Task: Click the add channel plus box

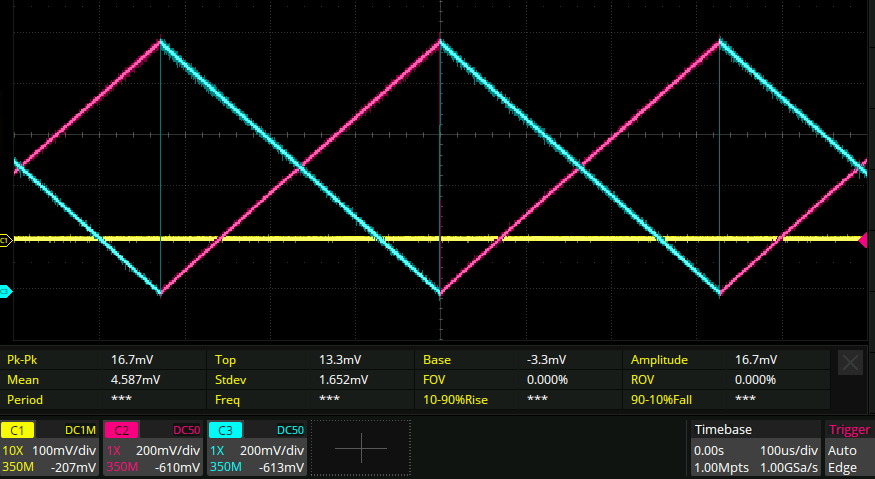Action: 361,448
